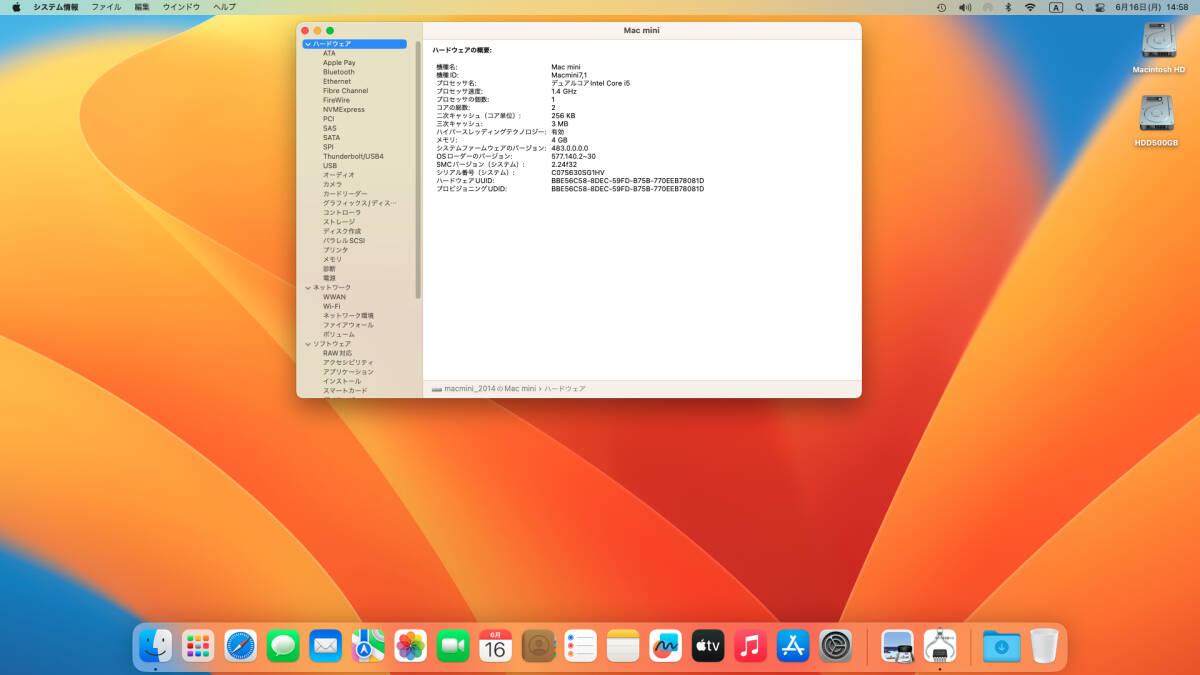This screenshot has width=1200, height=675.
Task: Click the Bluetooth status icon in the menu bar
Action: pyautogui.click(x=1008, y=7)
